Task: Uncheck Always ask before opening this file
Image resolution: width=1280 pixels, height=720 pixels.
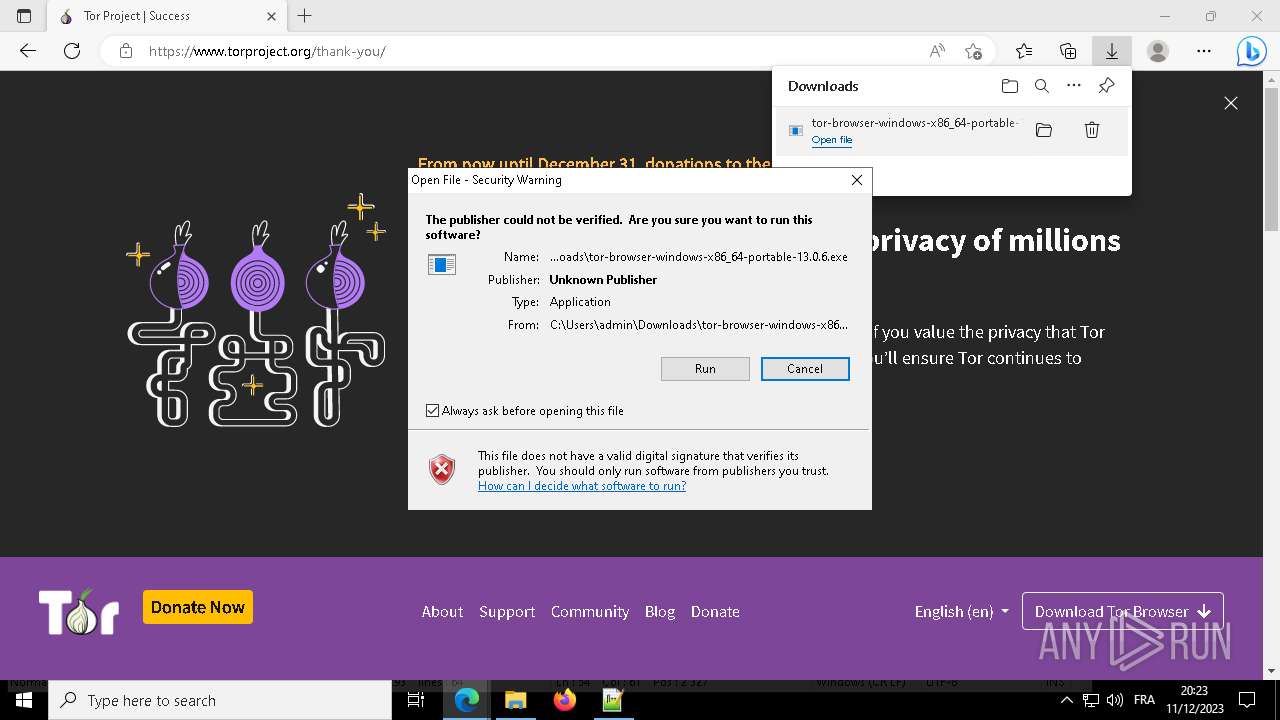Action: 433,411
